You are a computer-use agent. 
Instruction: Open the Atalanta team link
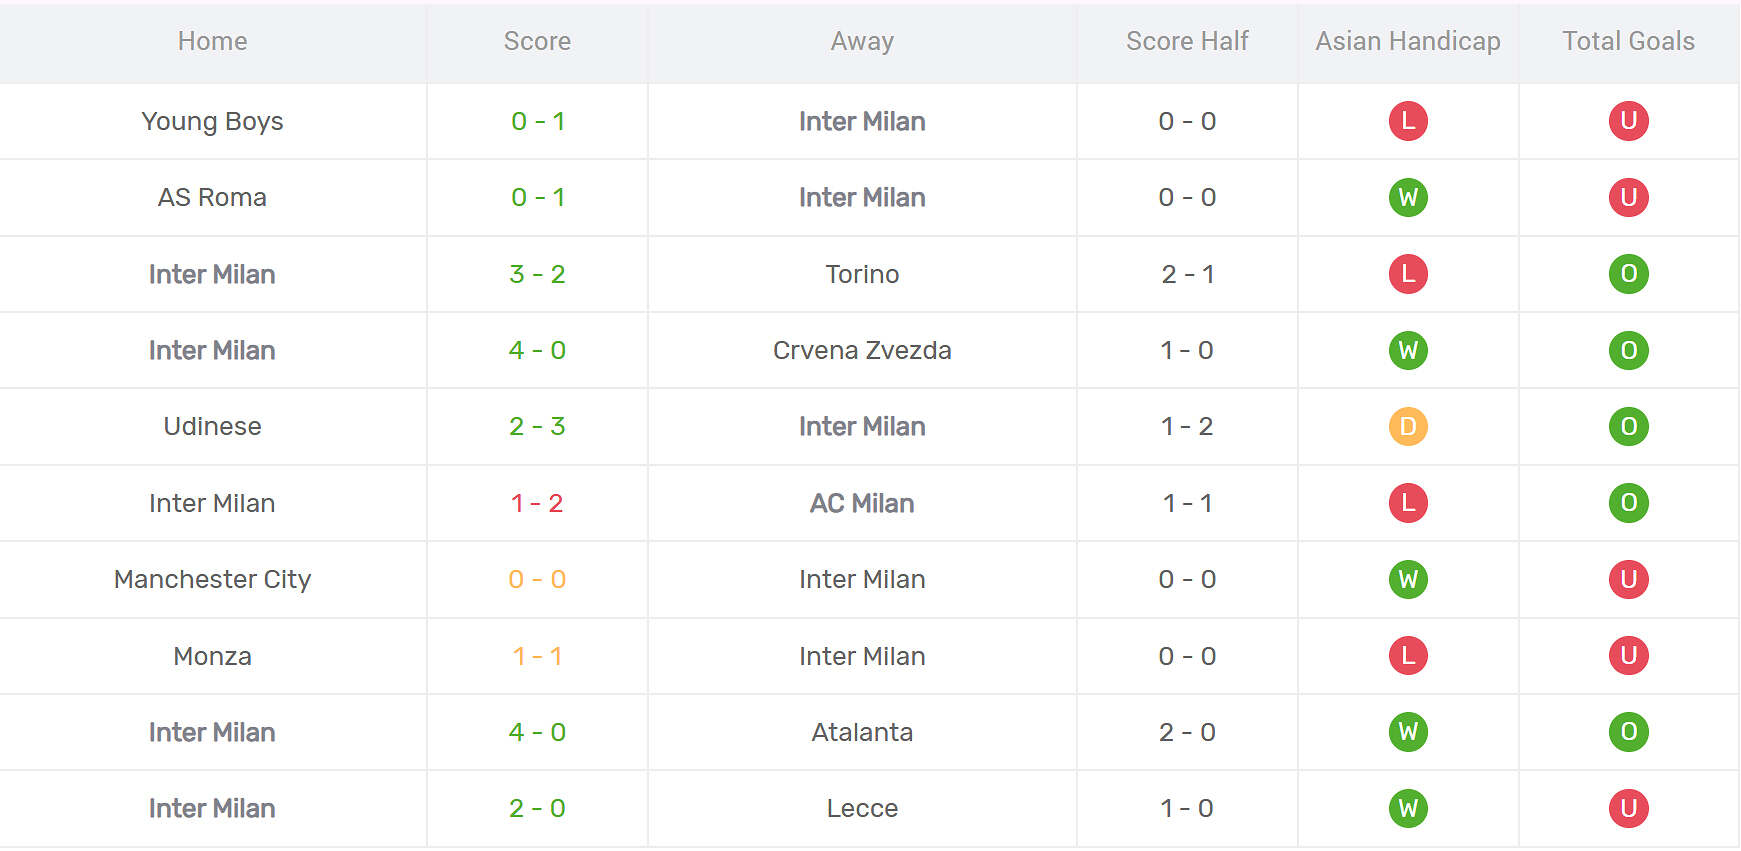pyautogui.click(x=862, y=732)
